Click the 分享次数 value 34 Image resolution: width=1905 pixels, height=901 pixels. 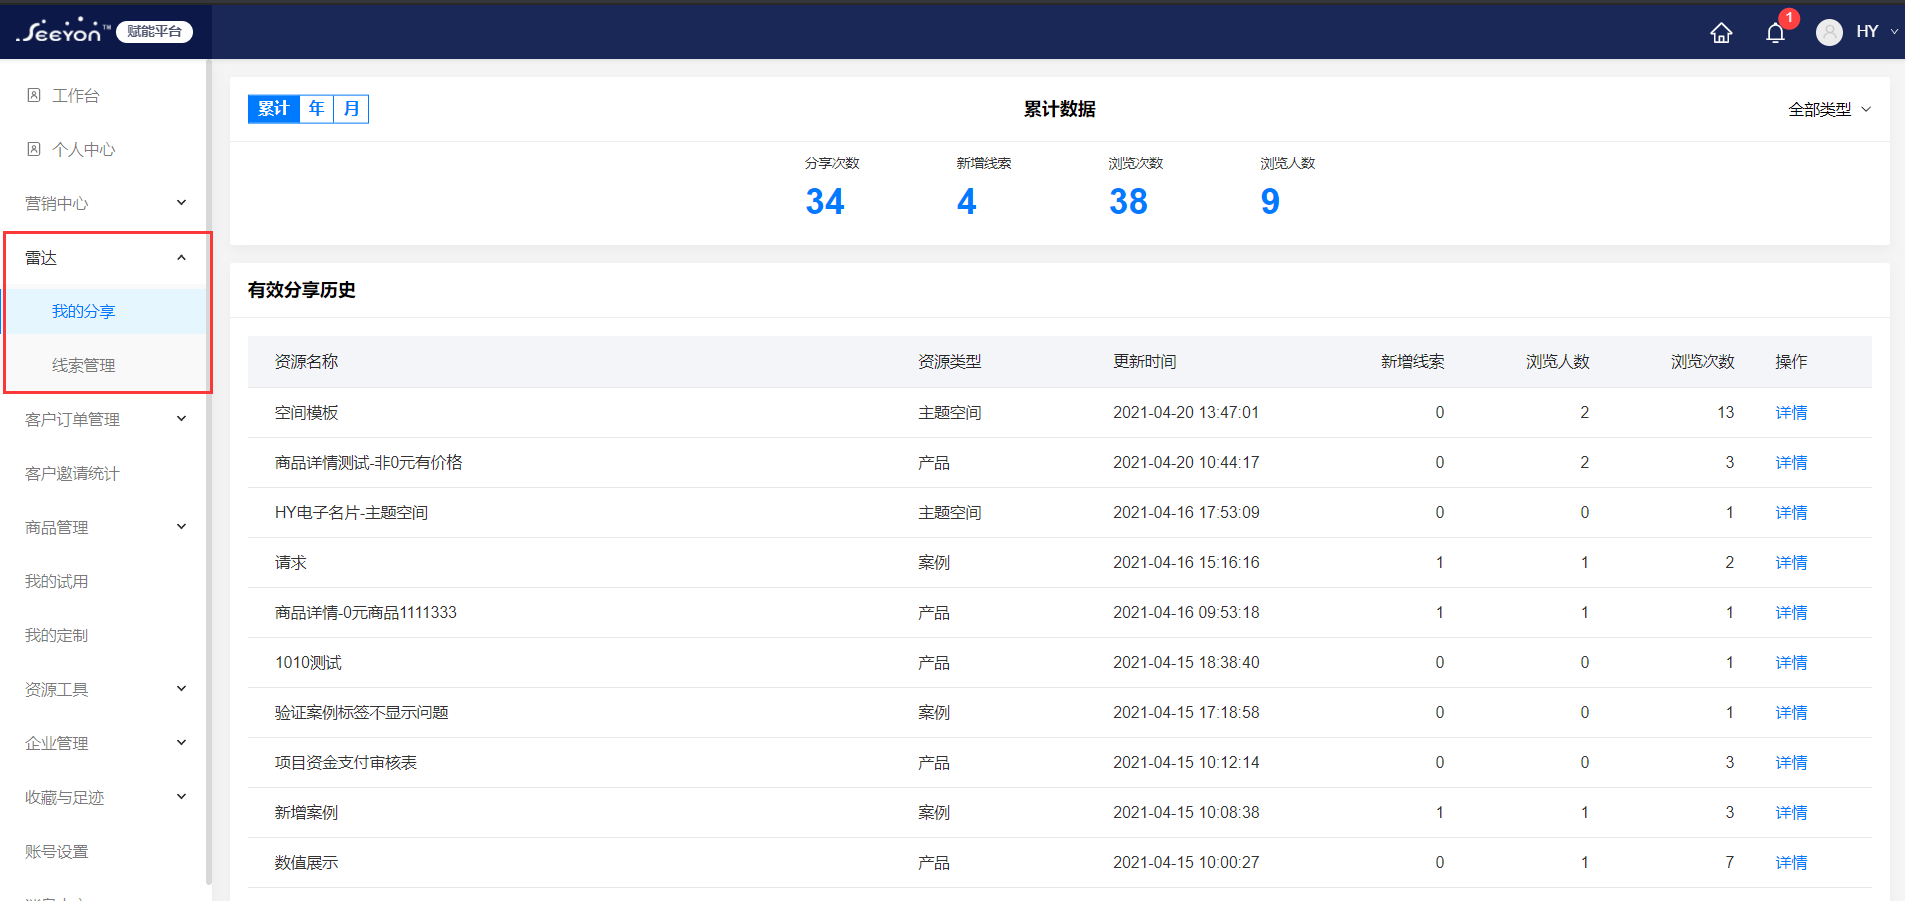(x=825, y=202)
